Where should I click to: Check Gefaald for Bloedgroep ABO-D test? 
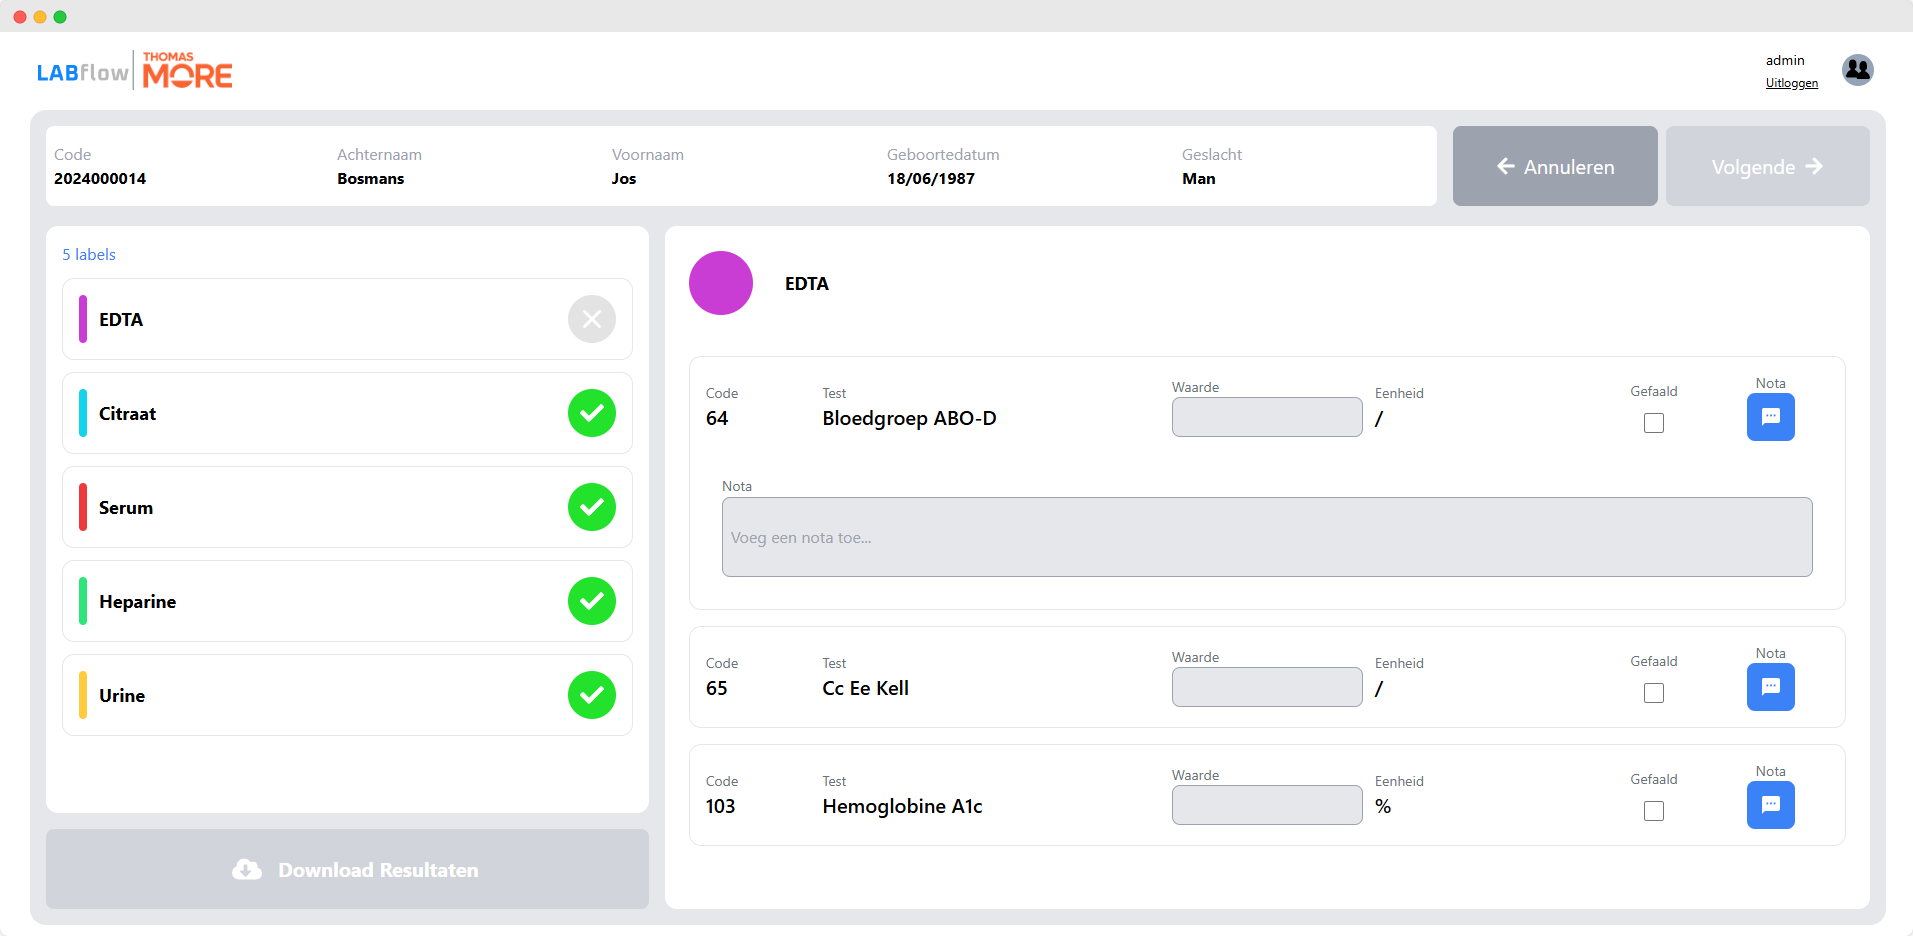pyautogui.click(x=1654, y=423)
